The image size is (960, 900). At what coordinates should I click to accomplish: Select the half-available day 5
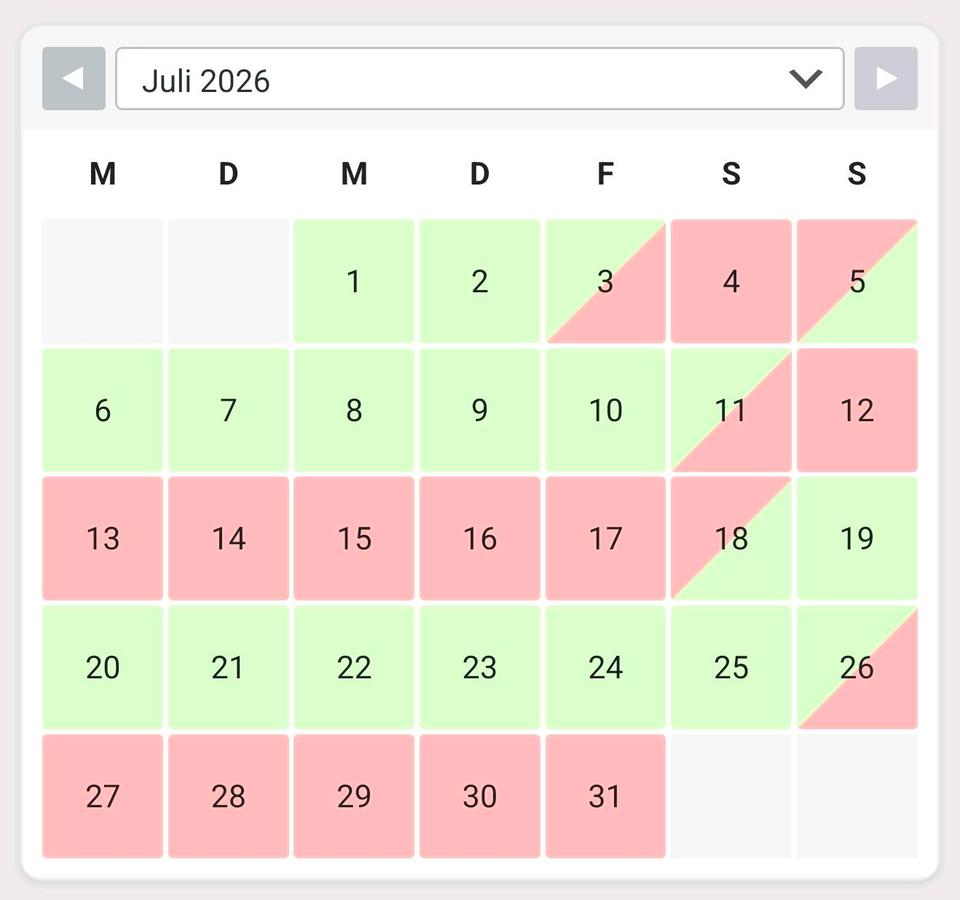[857, 282]
